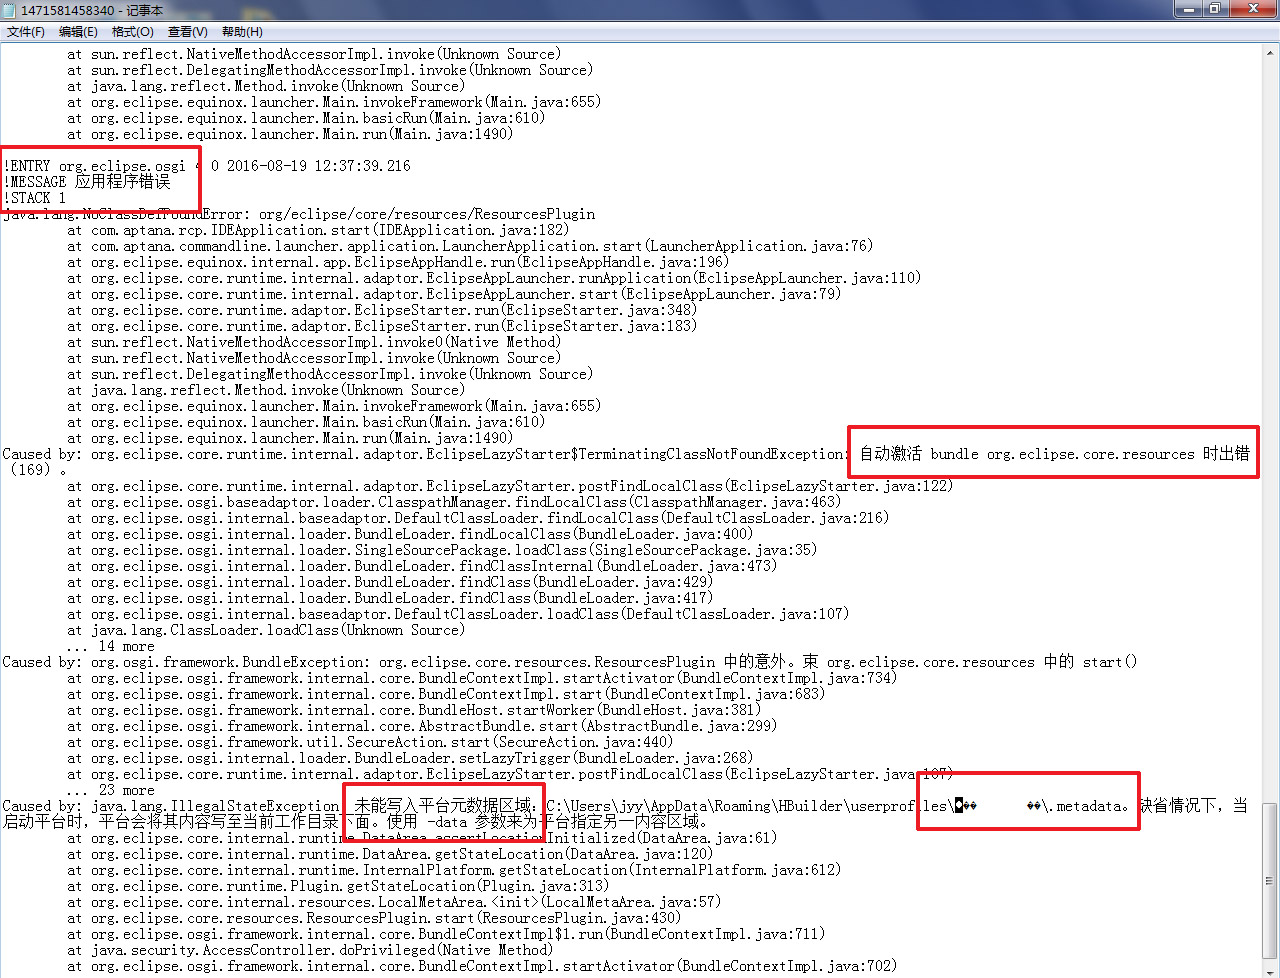
Task: Click the "java.lang.NoClassDefFoundError" line
Action: pyautogui.click(x=299, y=214)
